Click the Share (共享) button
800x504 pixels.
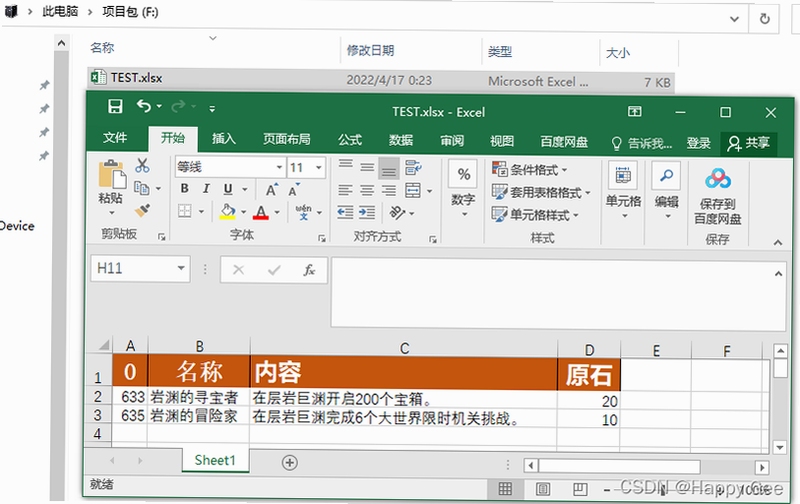(x=748, y=143)
